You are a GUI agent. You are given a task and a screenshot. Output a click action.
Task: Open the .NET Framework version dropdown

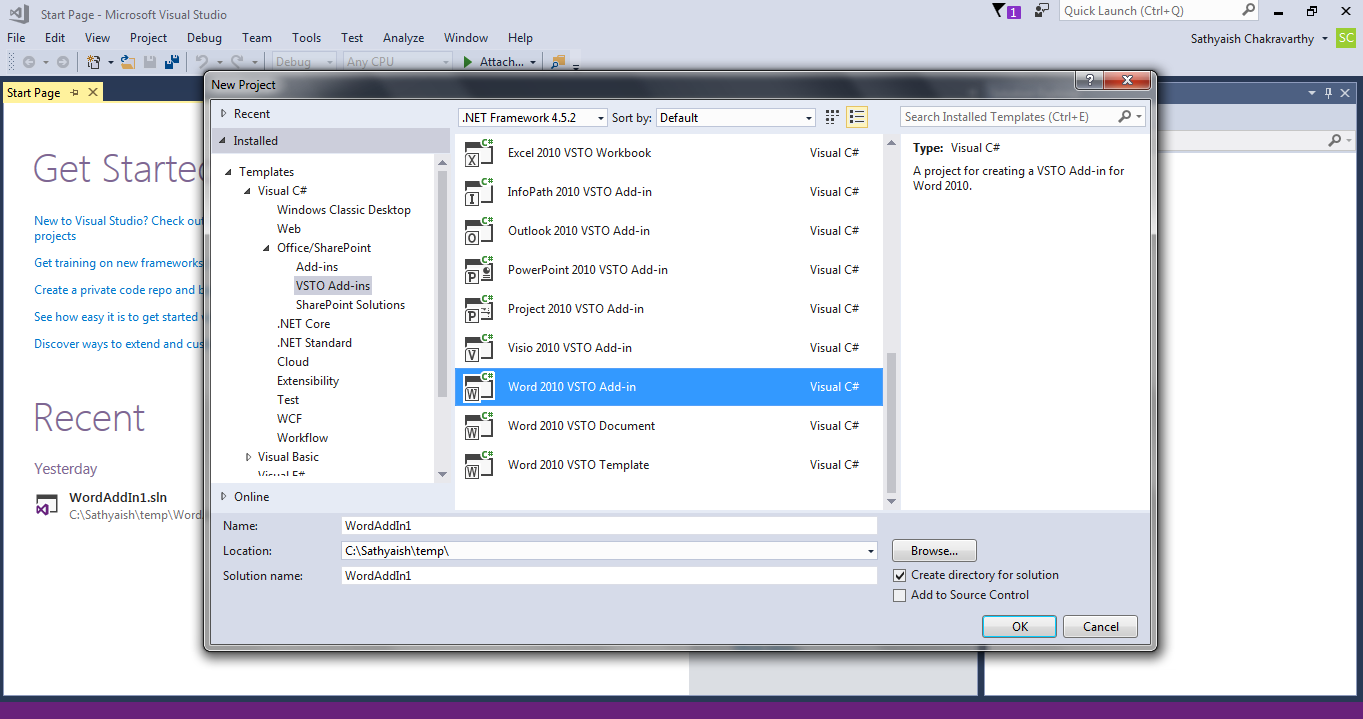coord(601,118)
